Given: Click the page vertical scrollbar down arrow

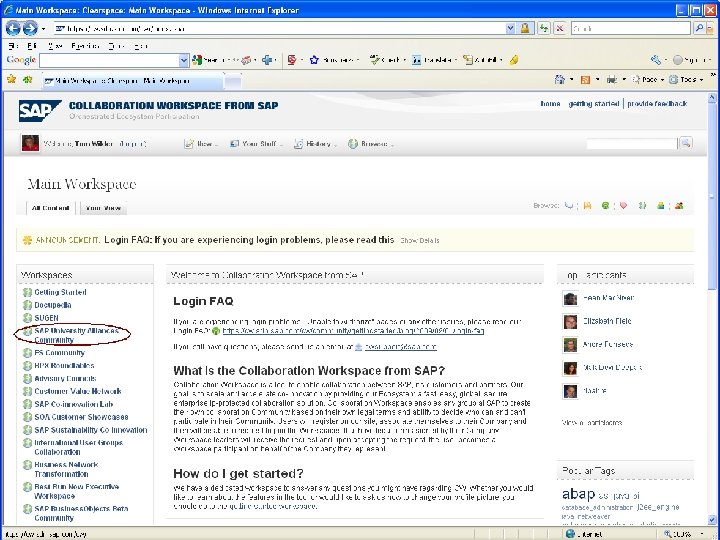Looking at the screenshot, I should click(712, 520).
